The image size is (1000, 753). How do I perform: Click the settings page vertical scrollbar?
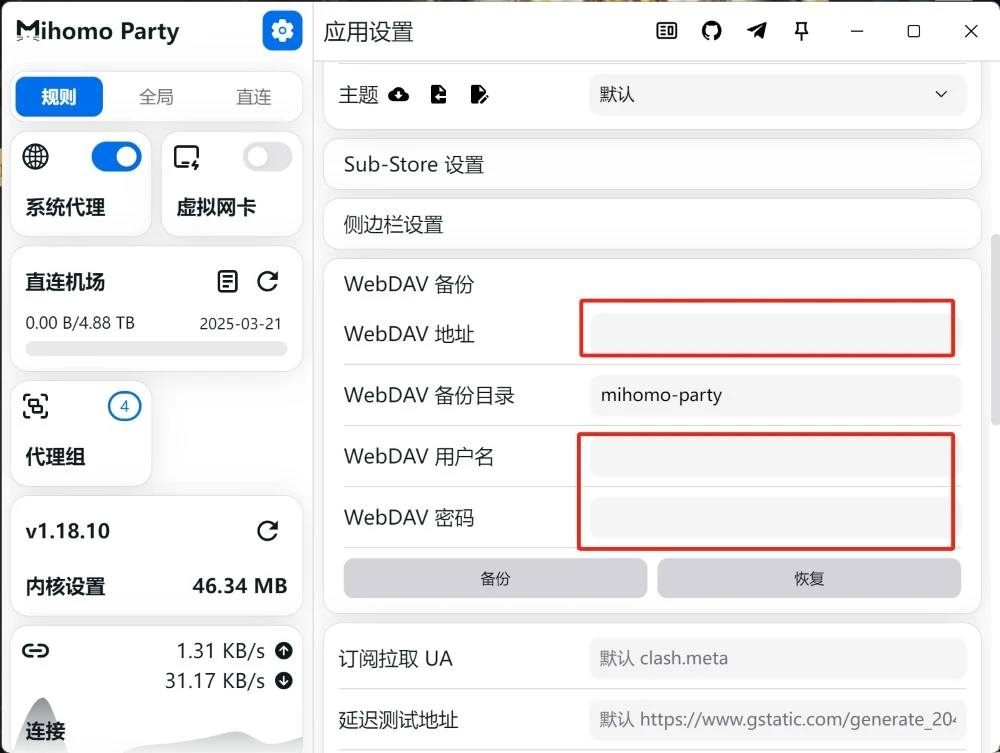[995, 329]
